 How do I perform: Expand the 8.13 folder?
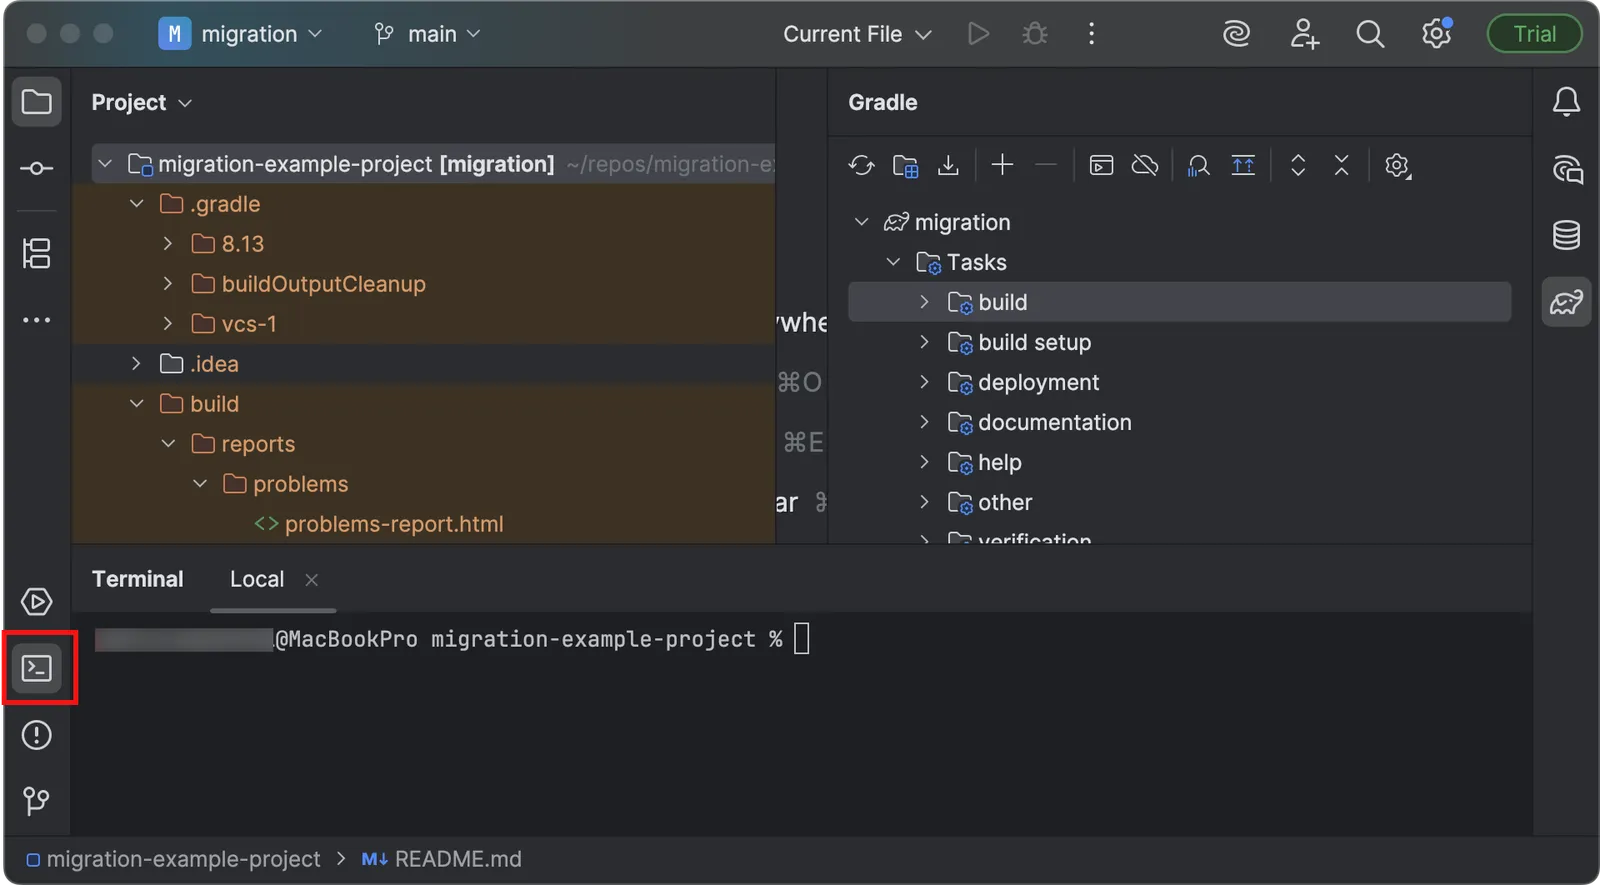168,243
